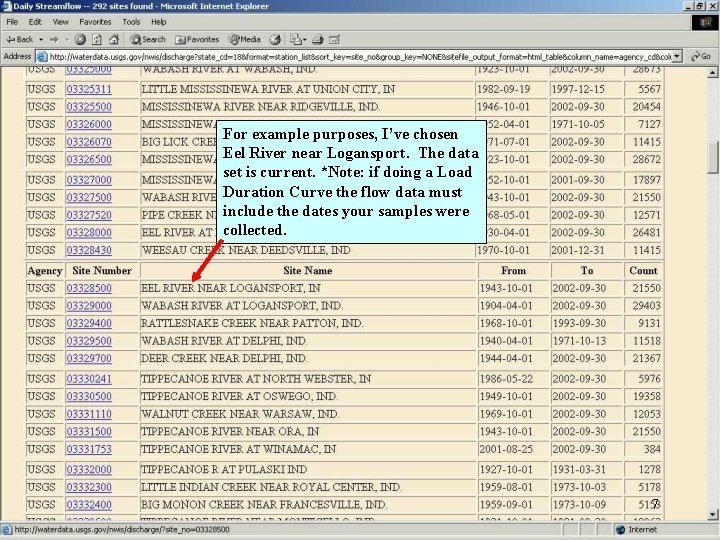Click the History icon in toolbar
This screenshot has width=720, height=540.
[x=275, y=39]
